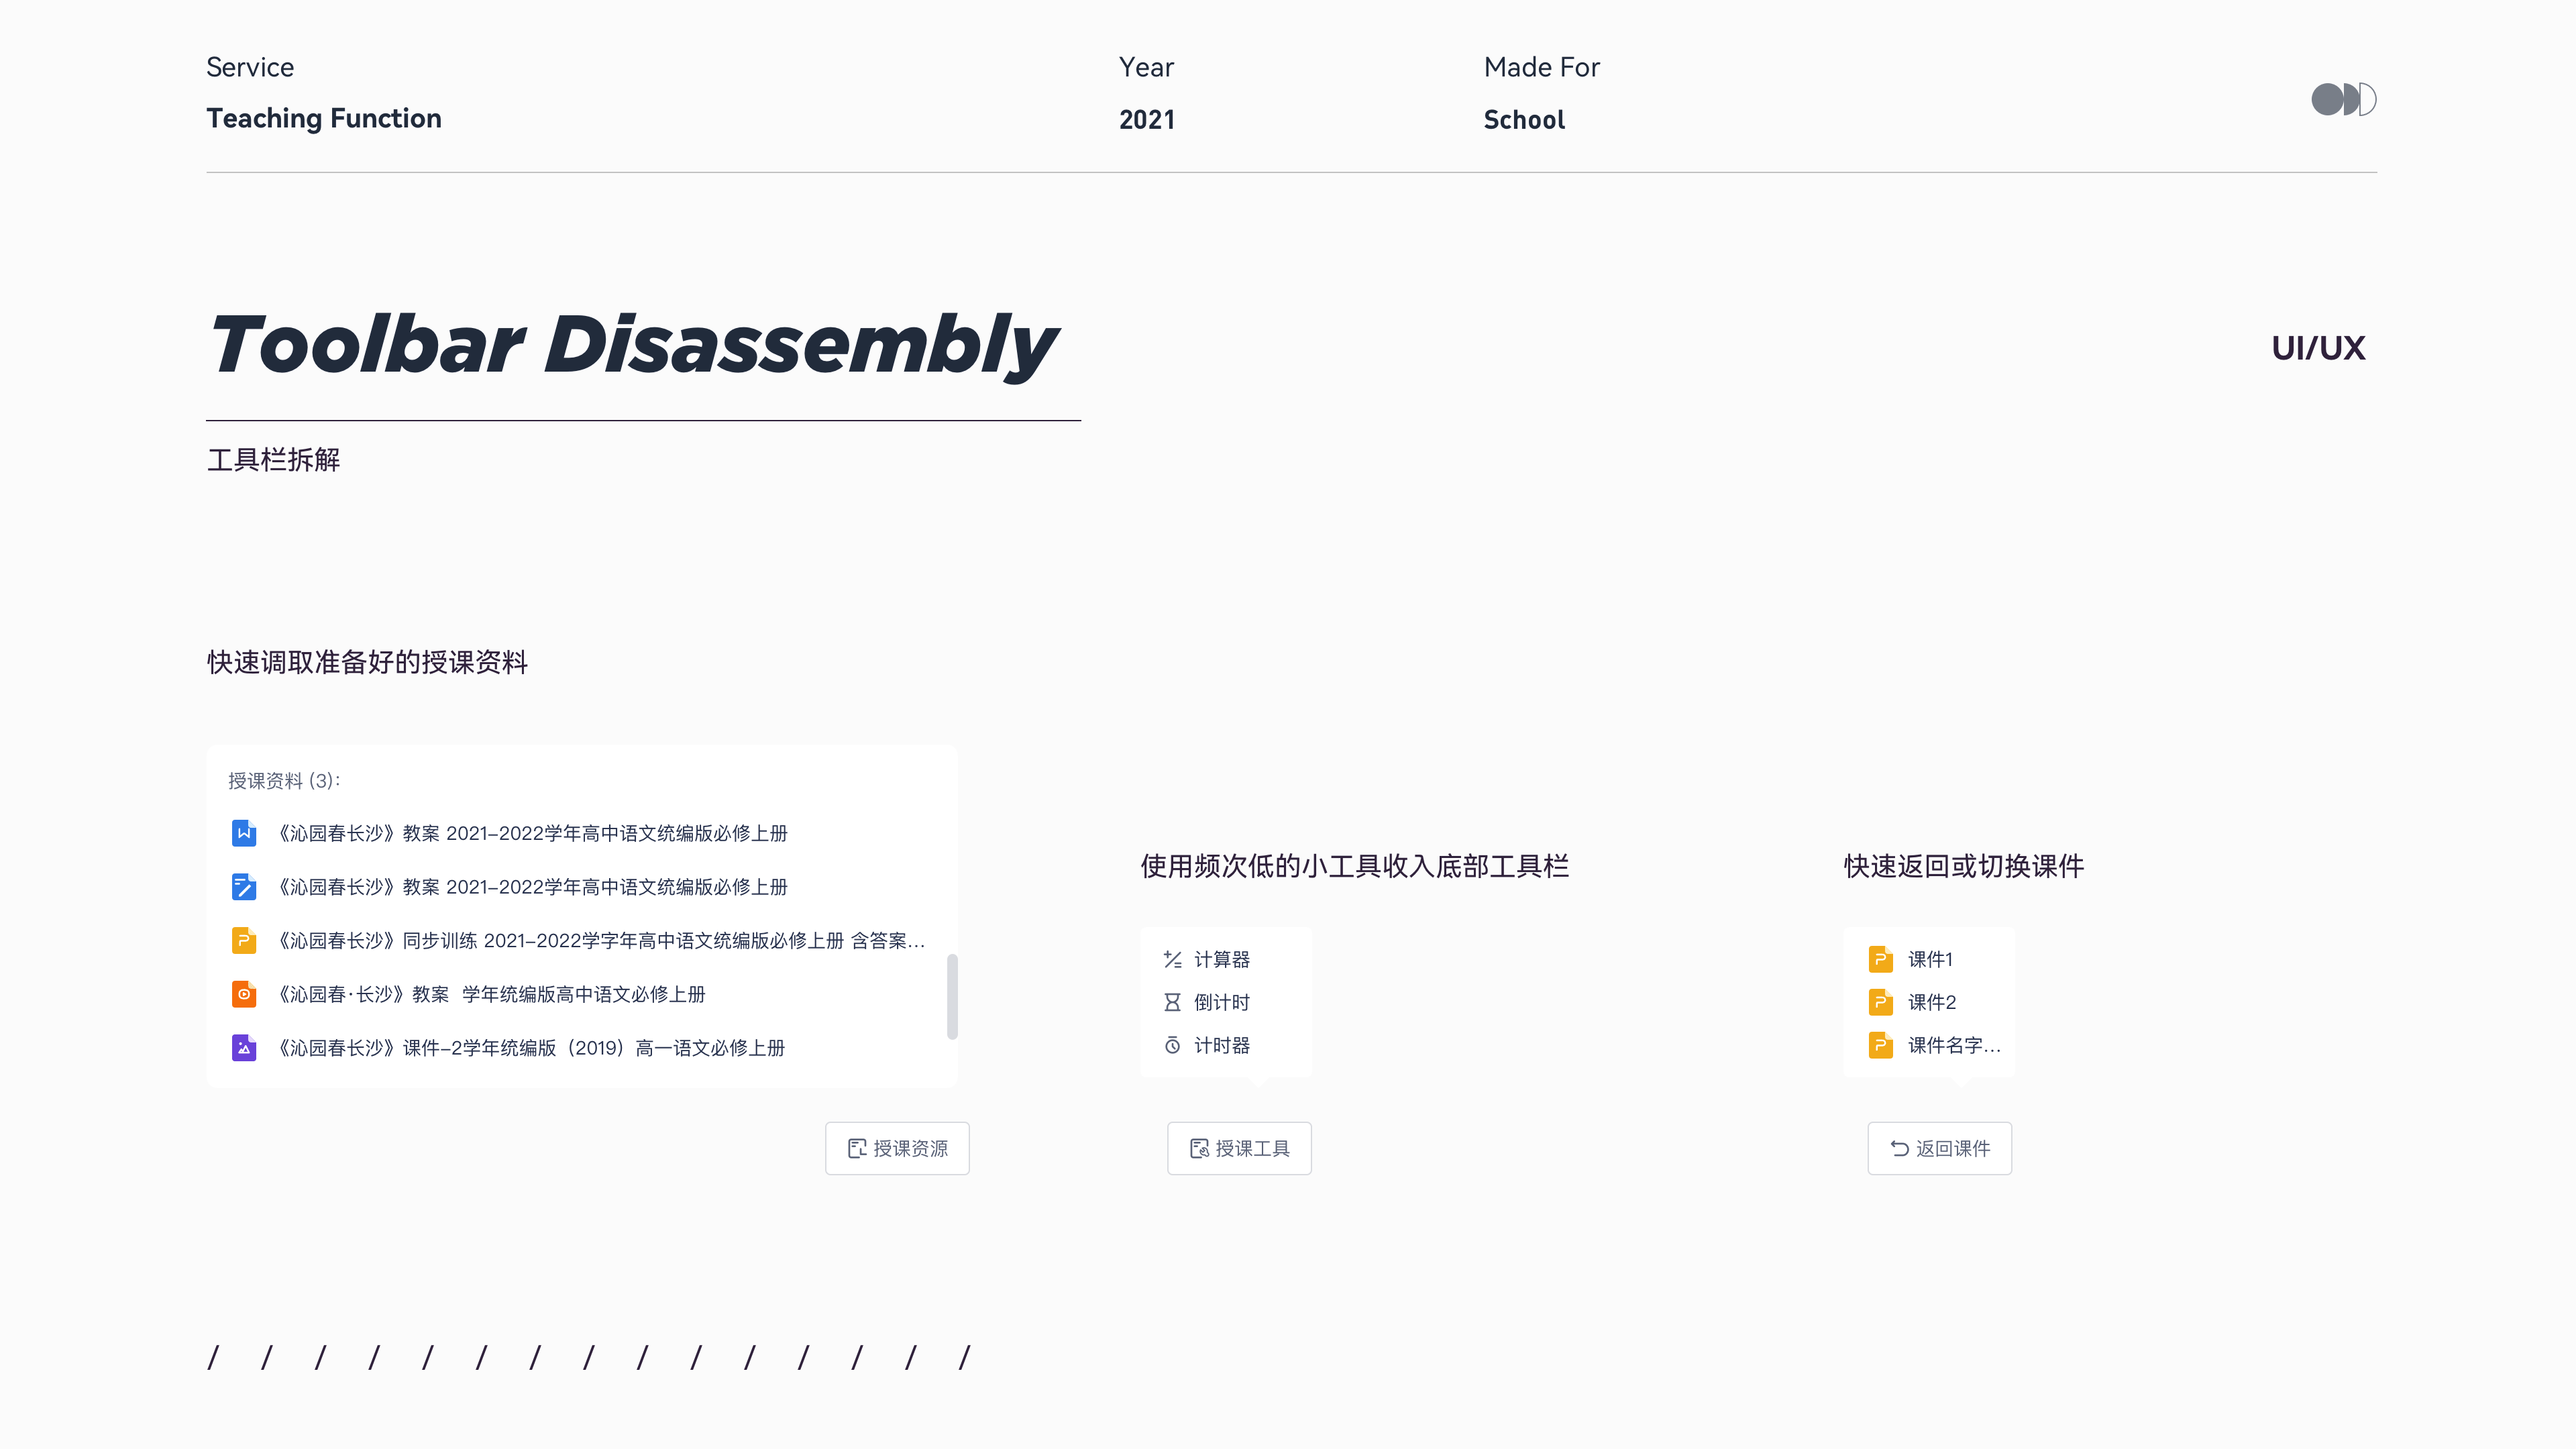Click the 授课资料 (3): list header
The image size is (2576, 1449).
[x=284, y=780]
